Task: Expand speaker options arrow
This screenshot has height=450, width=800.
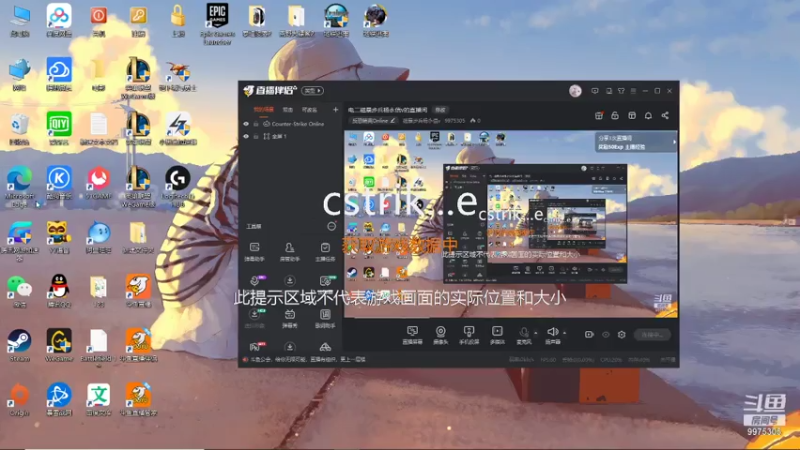Action: pyautogui.click(x=565, y=333)
